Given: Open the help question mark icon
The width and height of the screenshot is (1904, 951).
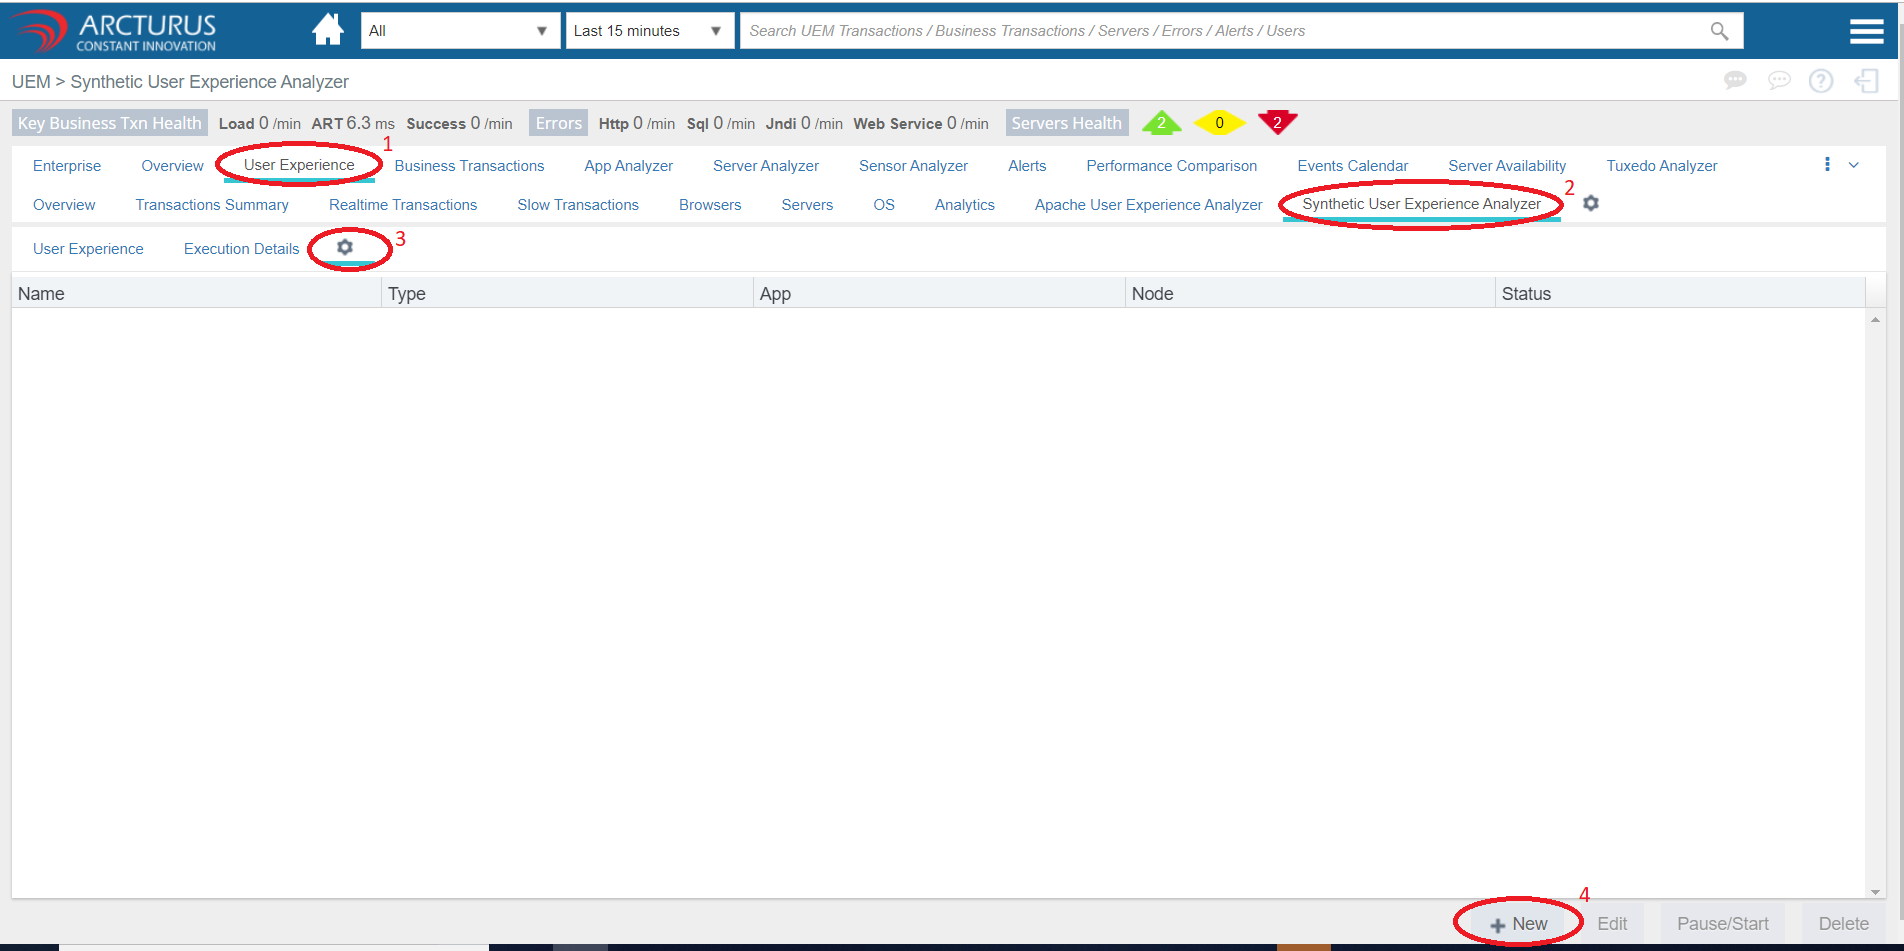Looking at the screenshot, I should coord(1821,81).
